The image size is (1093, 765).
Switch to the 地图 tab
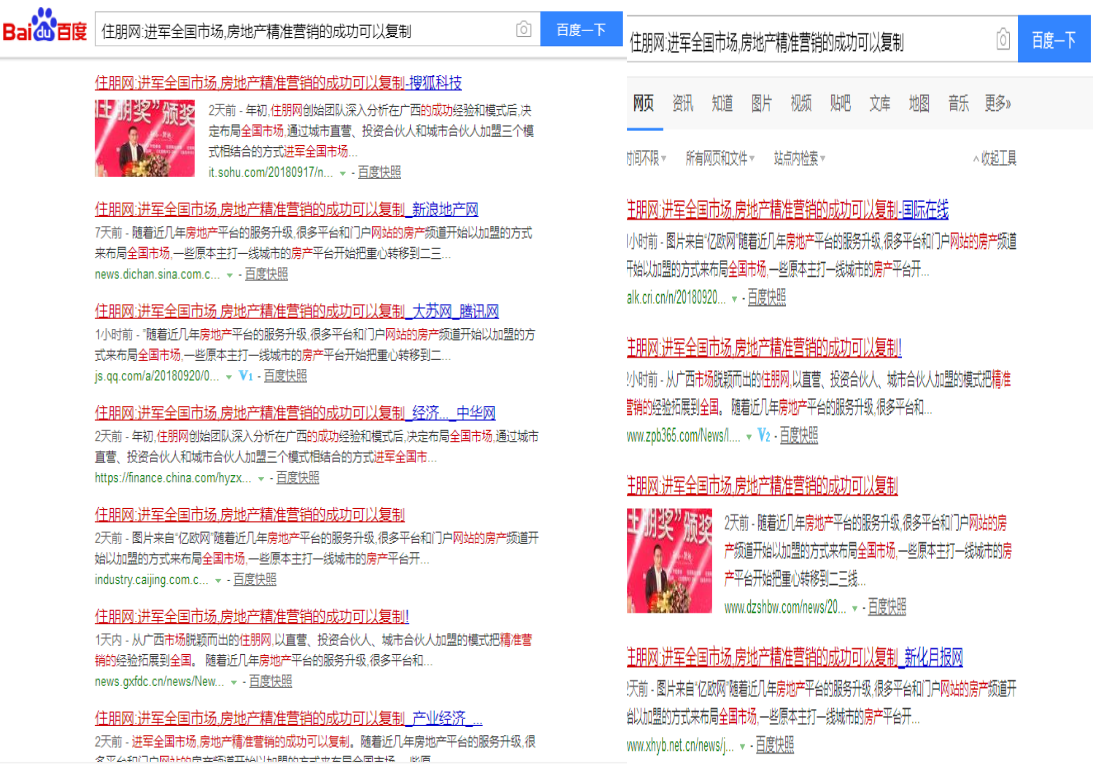(919, 103)
